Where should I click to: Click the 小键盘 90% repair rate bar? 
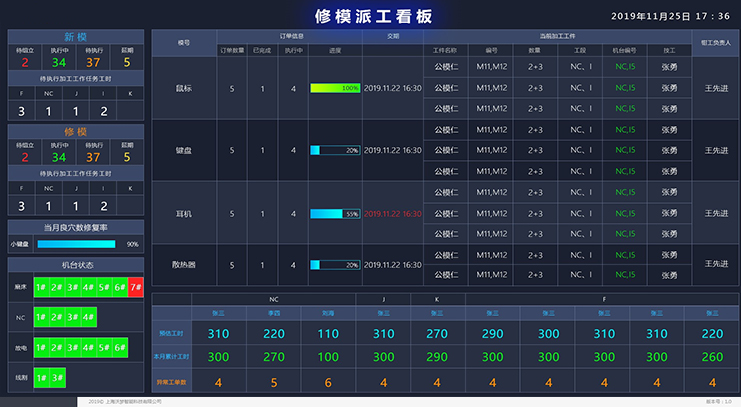(76, 244)
